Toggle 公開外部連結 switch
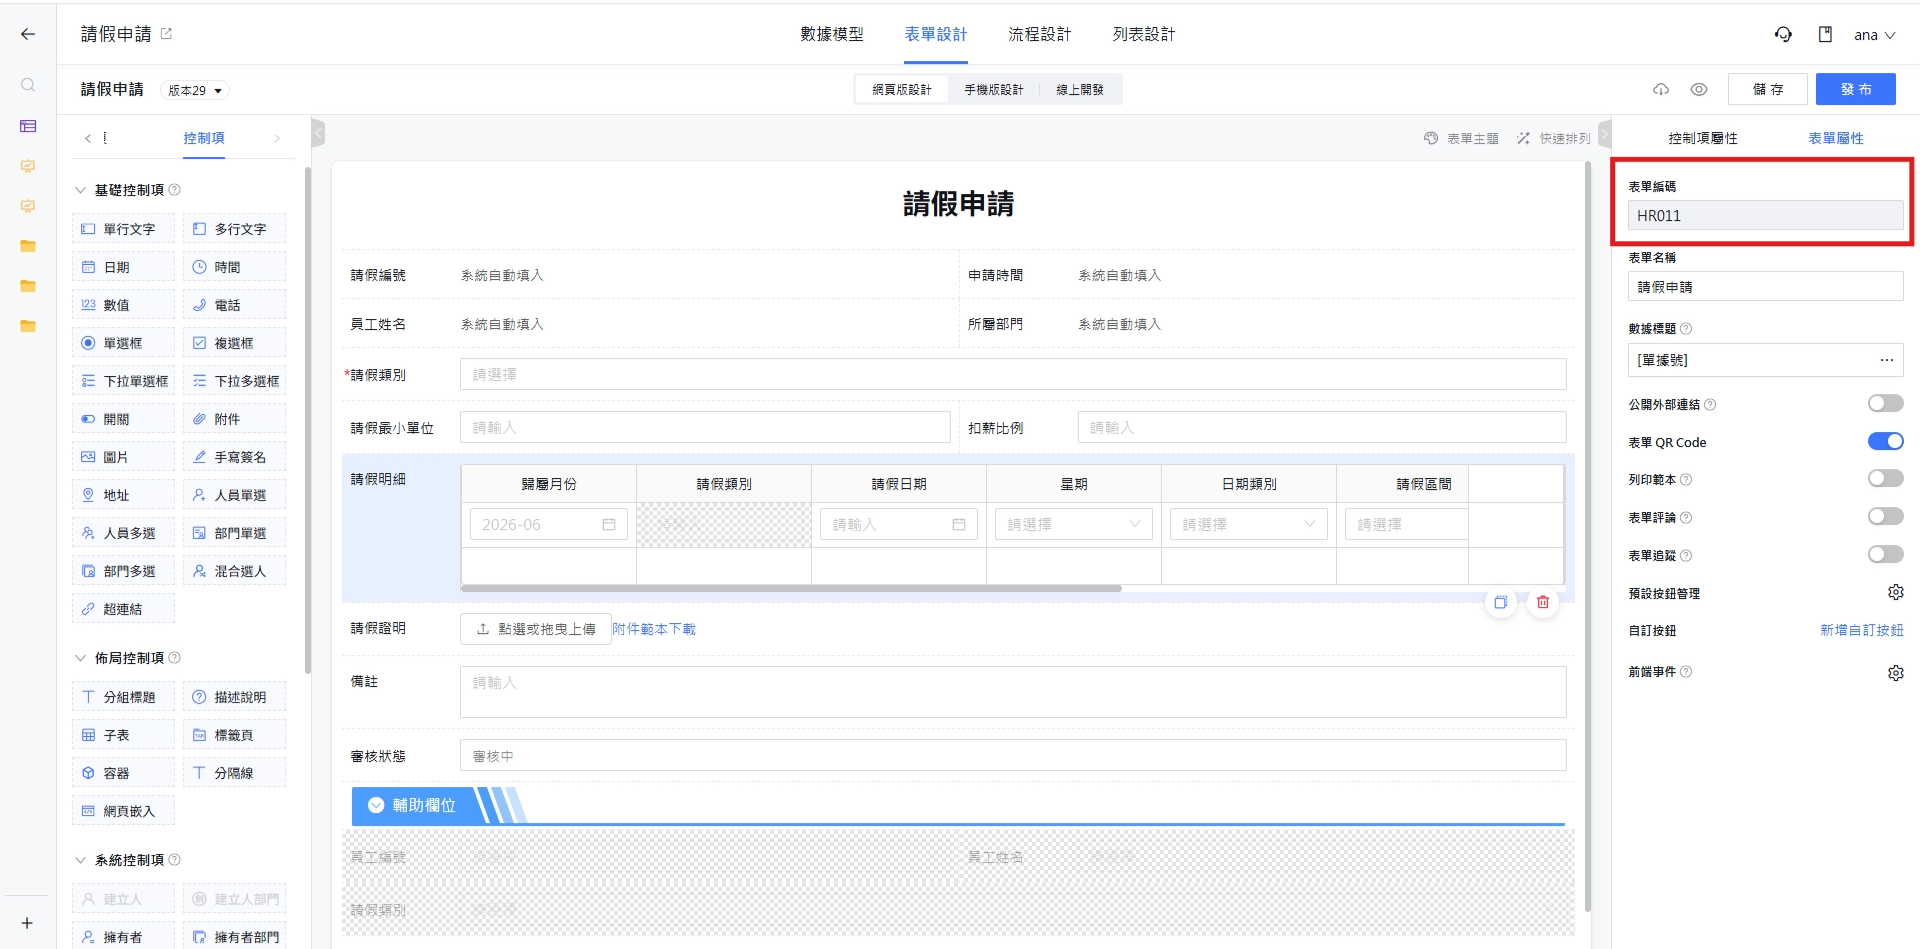Viewport: 1920px width, 949px height. coord(1885,403)
